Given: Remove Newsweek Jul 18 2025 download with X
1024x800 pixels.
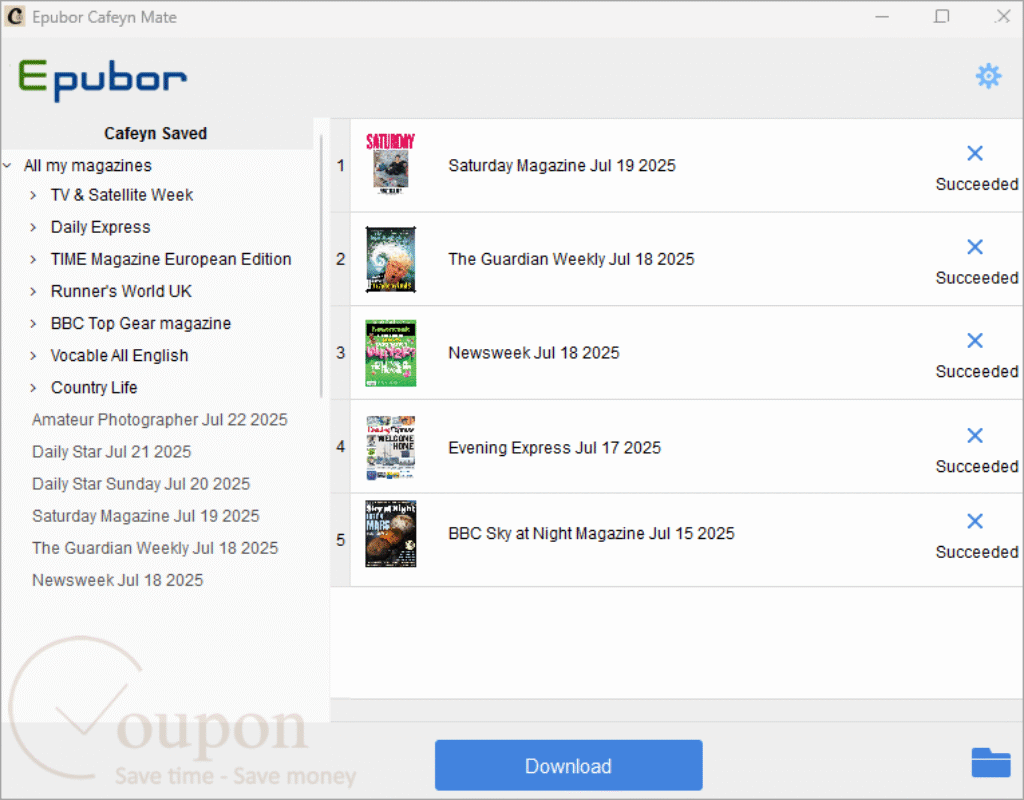Looking at the screenshot, I should pyautogui.click(x=974, y=340).
